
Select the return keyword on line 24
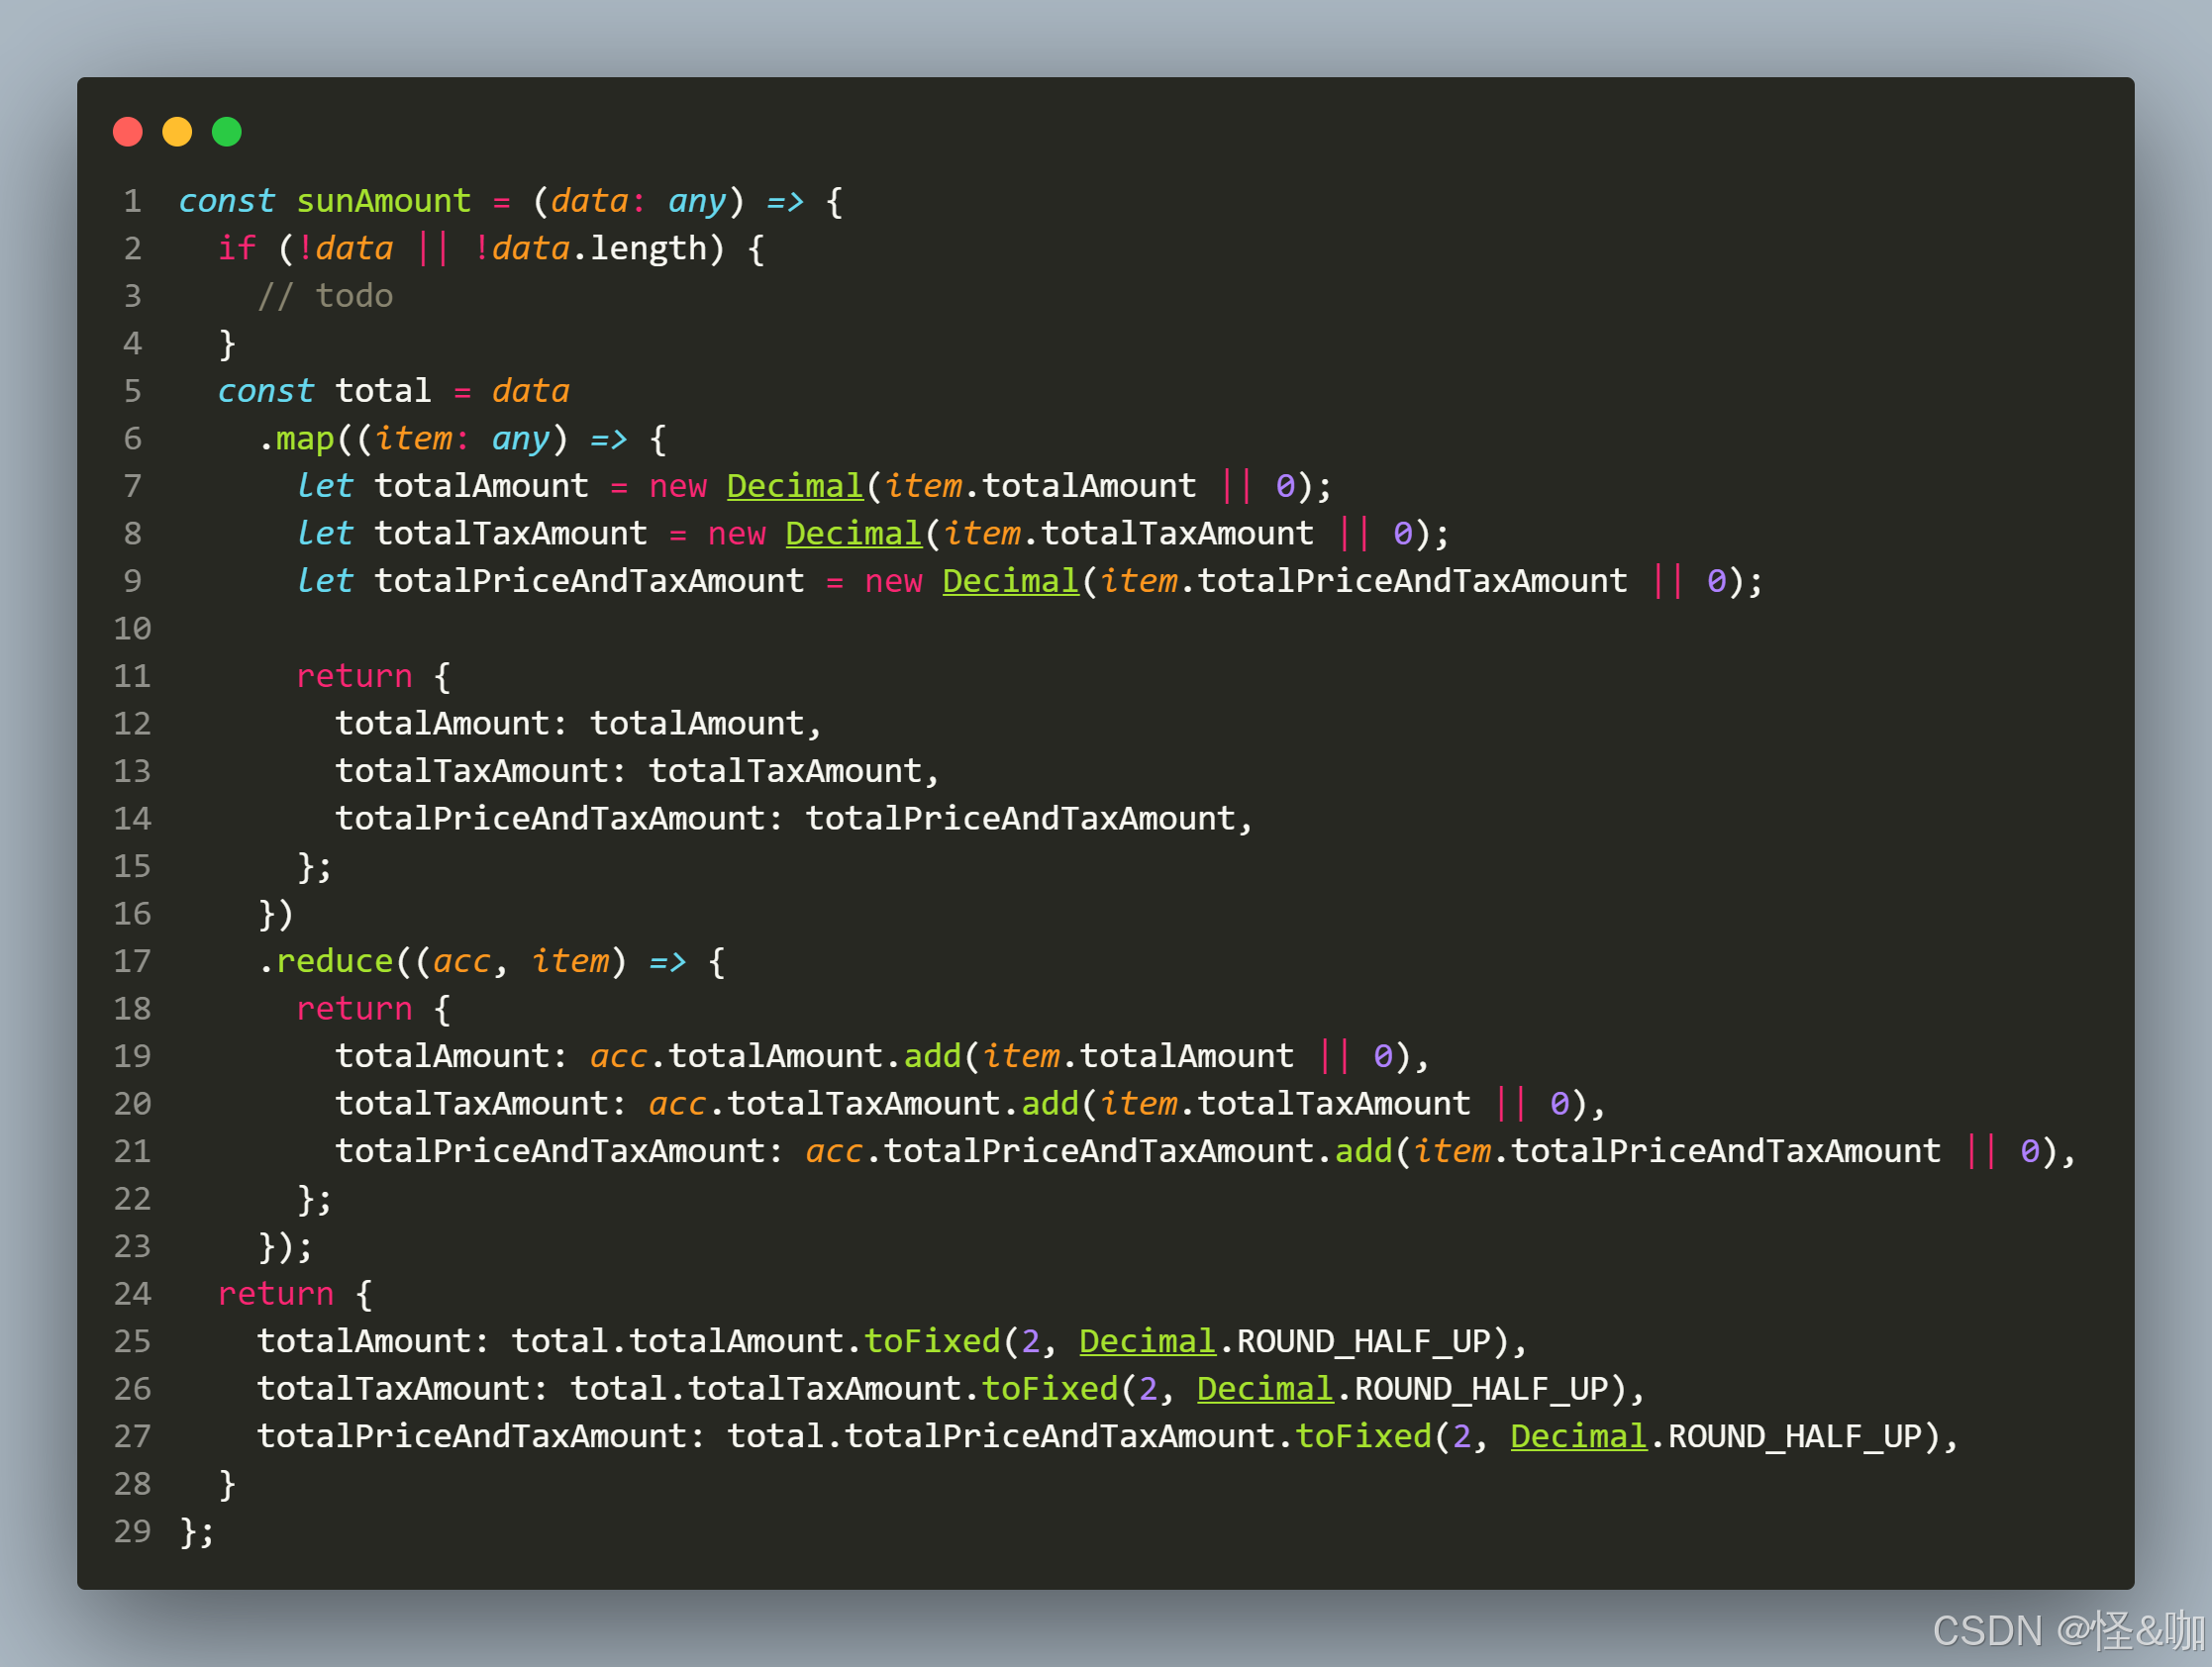[x=276, y=1293]
